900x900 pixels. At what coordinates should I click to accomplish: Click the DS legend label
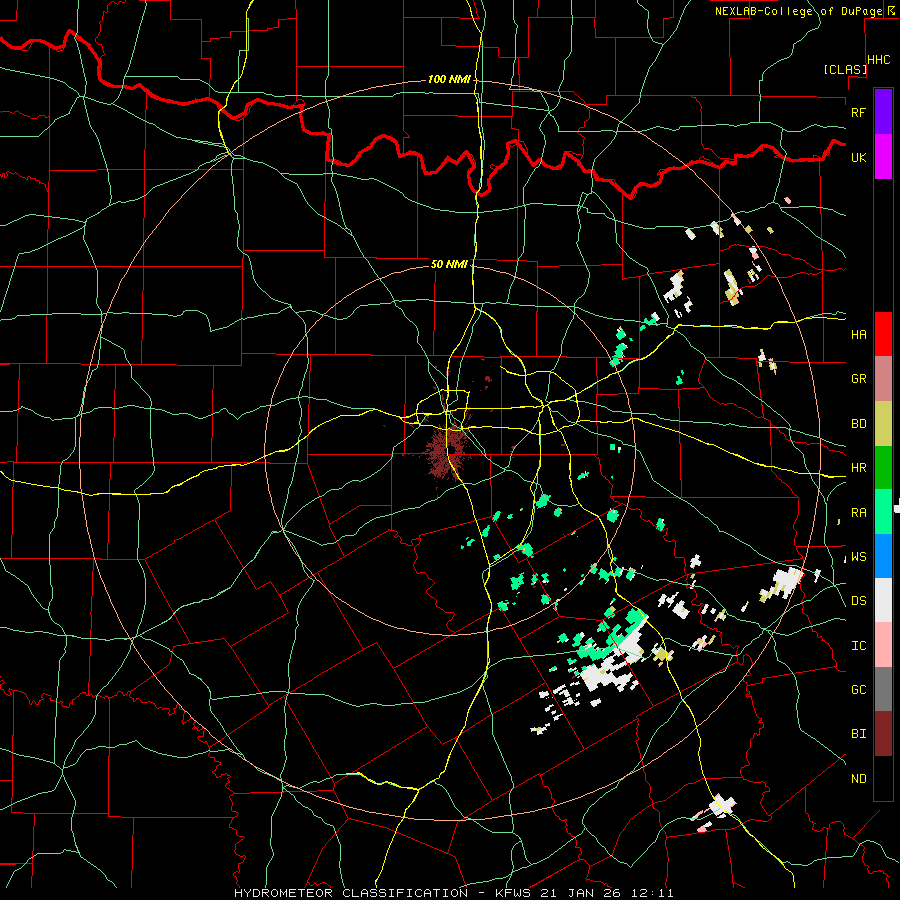(x=858, y=601)
